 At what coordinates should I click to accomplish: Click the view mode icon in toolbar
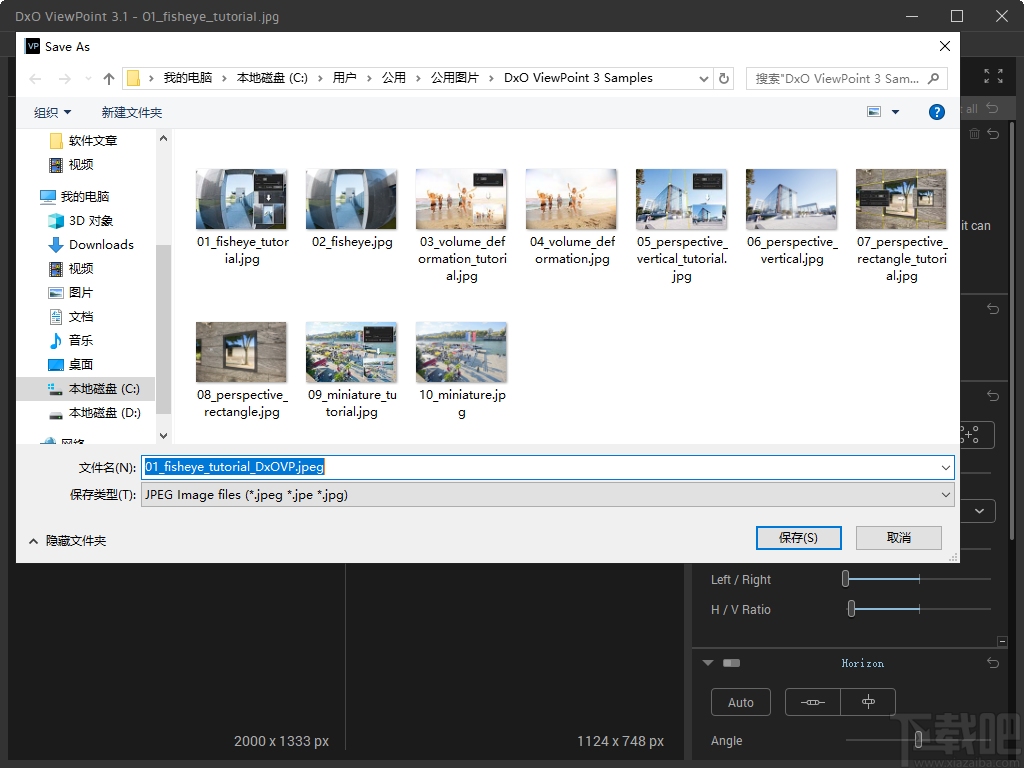[874, 112]
